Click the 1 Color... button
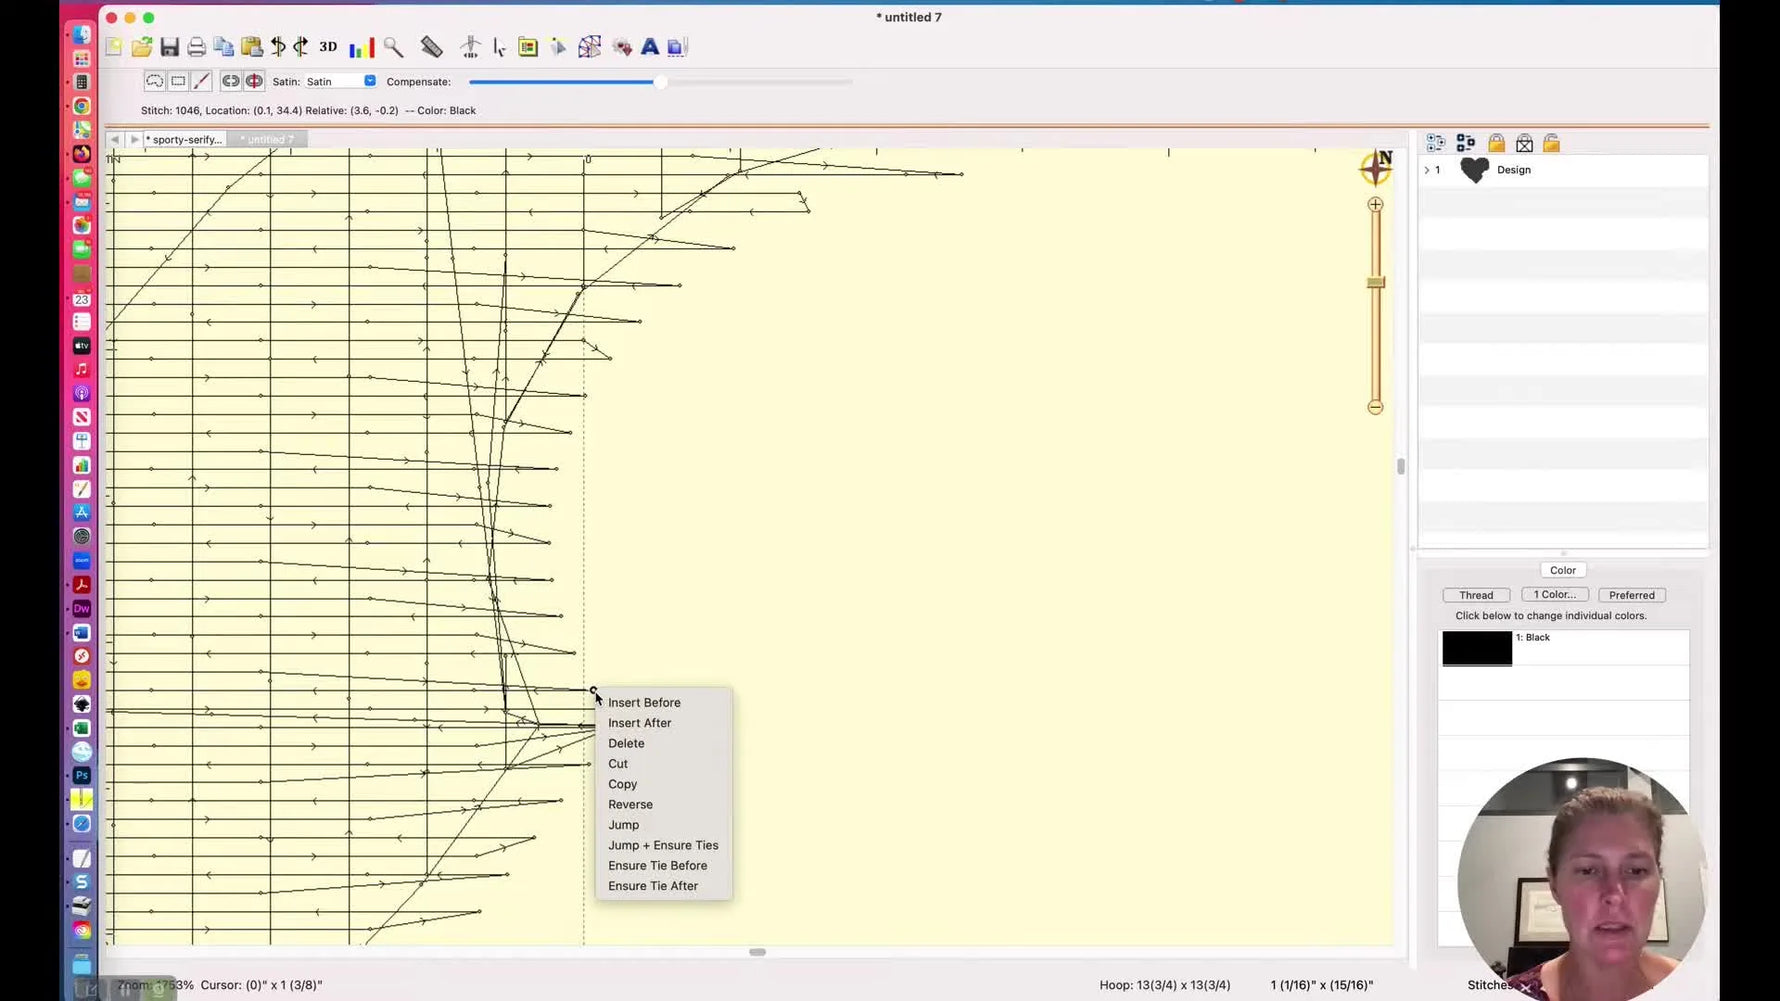Screen dimensions: 1780x1001 [1555, 595]
